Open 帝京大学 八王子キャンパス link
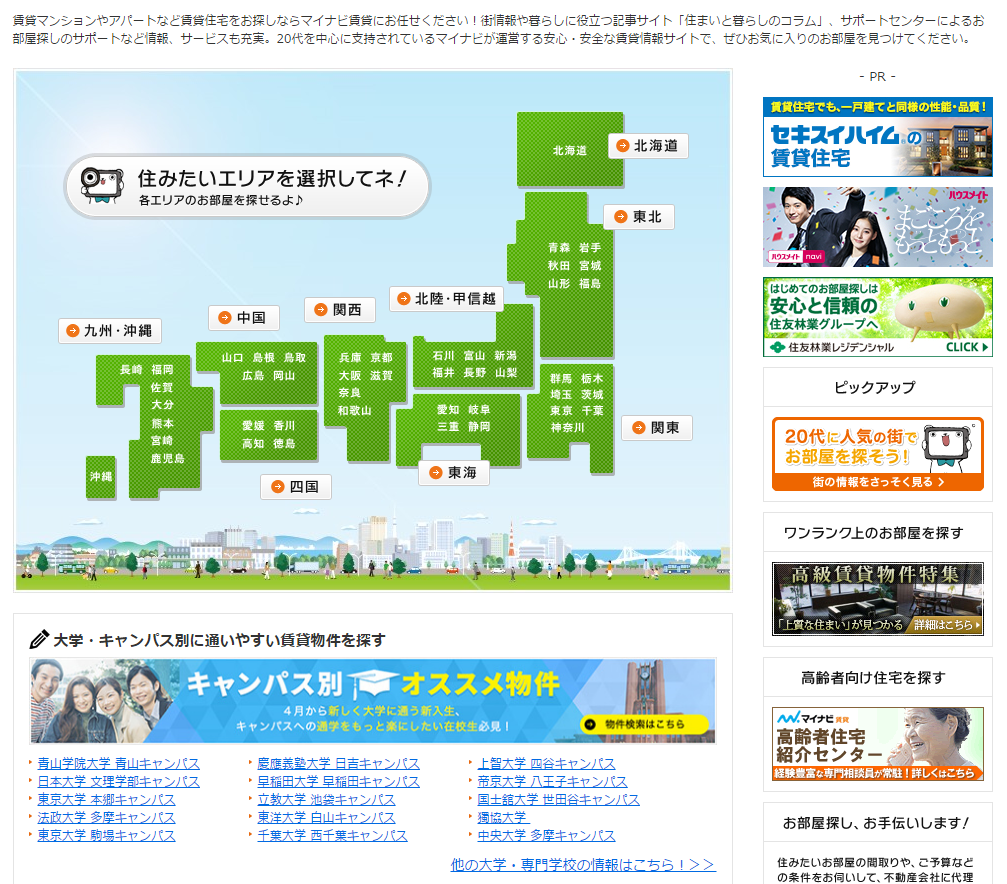Viewport: 1007px width, 884px height. pos(552,781)
